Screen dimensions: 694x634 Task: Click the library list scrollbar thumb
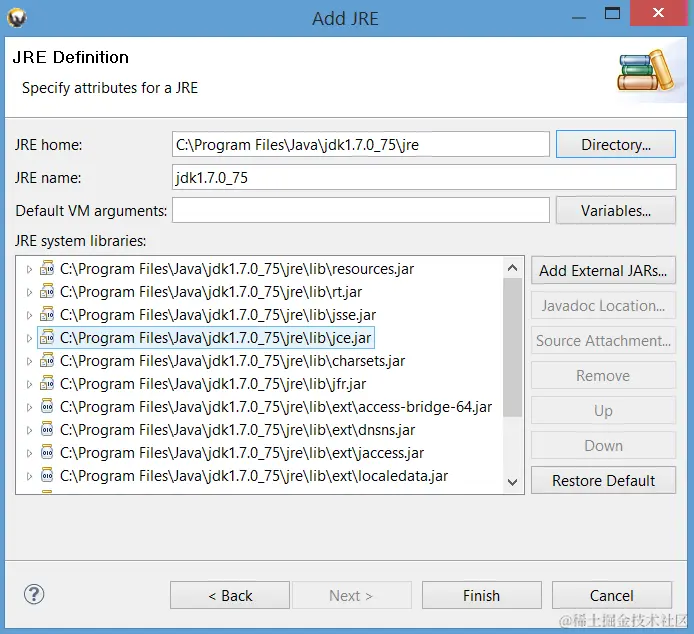pos(513,348)
